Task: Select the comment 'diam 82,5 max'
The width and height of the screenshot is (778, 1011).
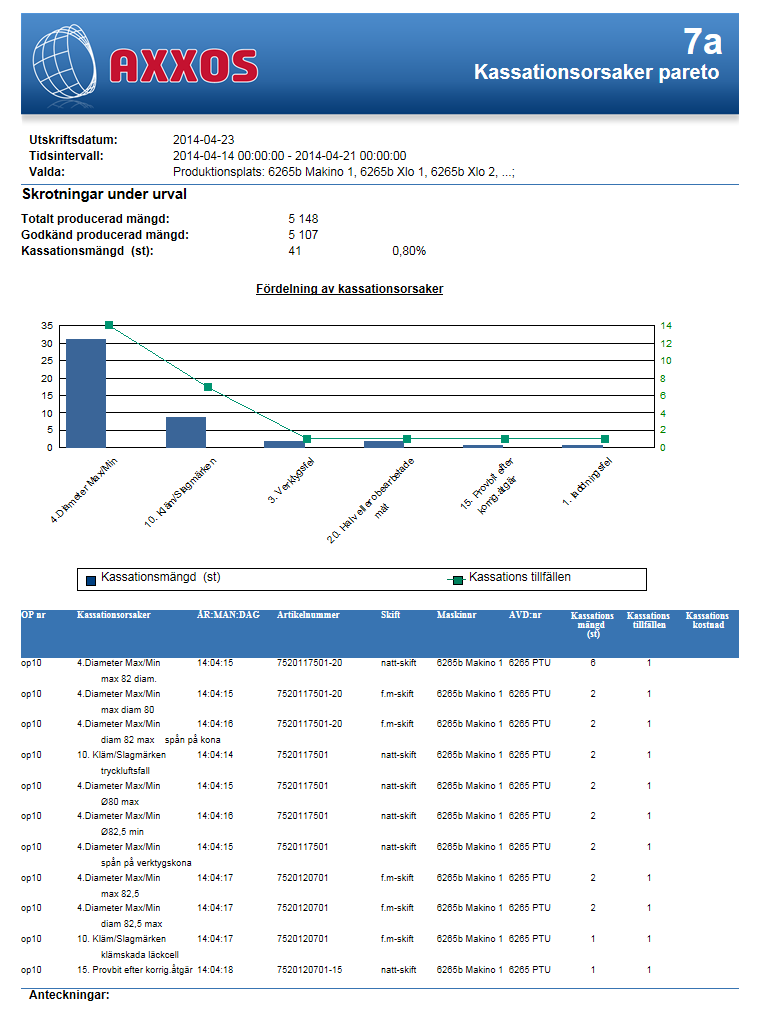Action: [x=131, y=924]
